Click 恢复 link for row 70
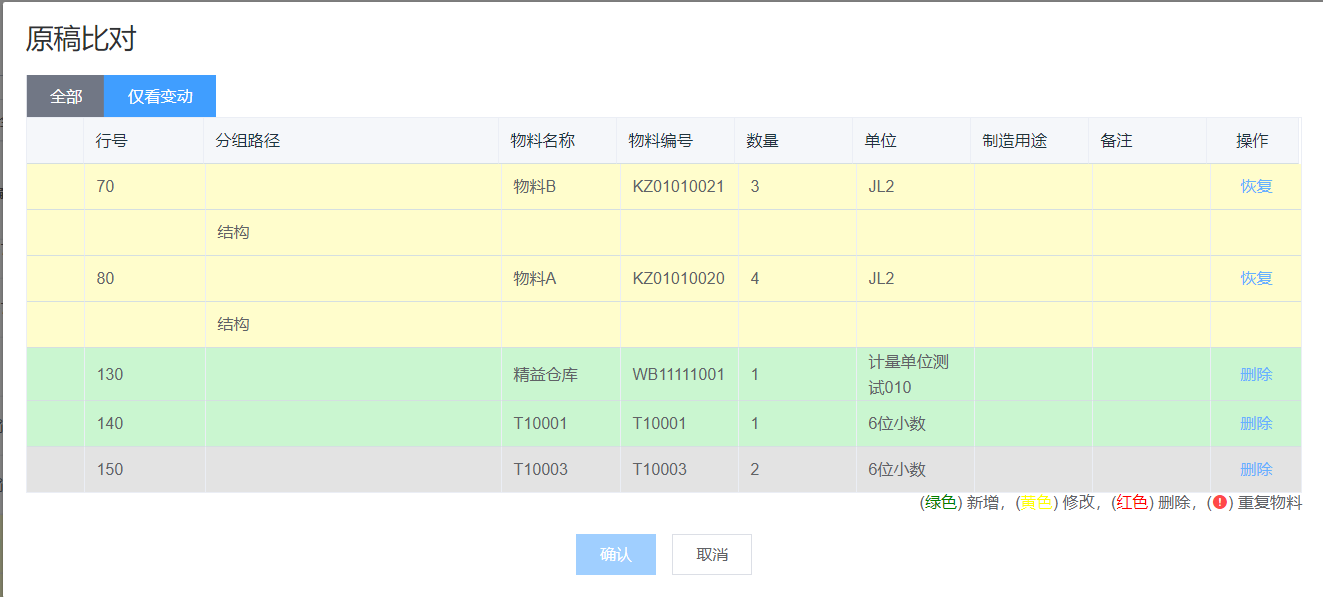 1256,186
